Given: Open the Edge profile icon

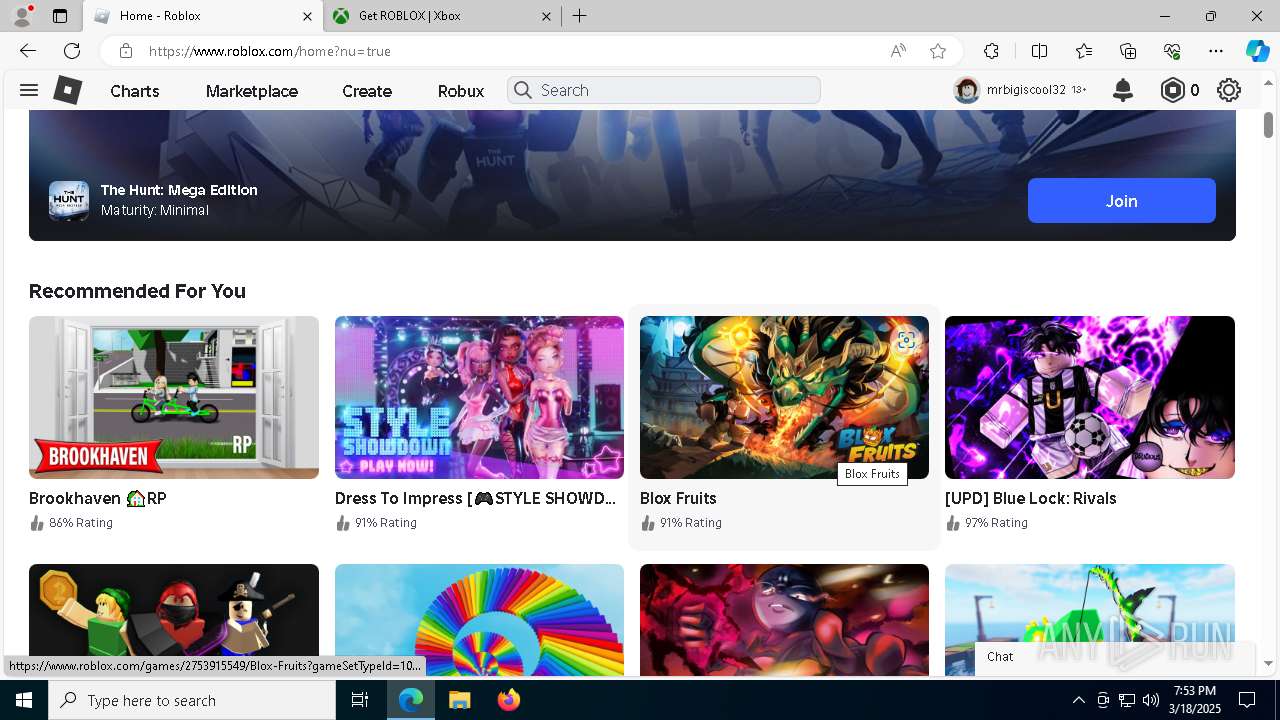Looking at the screenshot, I should pyautogui.click(x=22, y=16).
